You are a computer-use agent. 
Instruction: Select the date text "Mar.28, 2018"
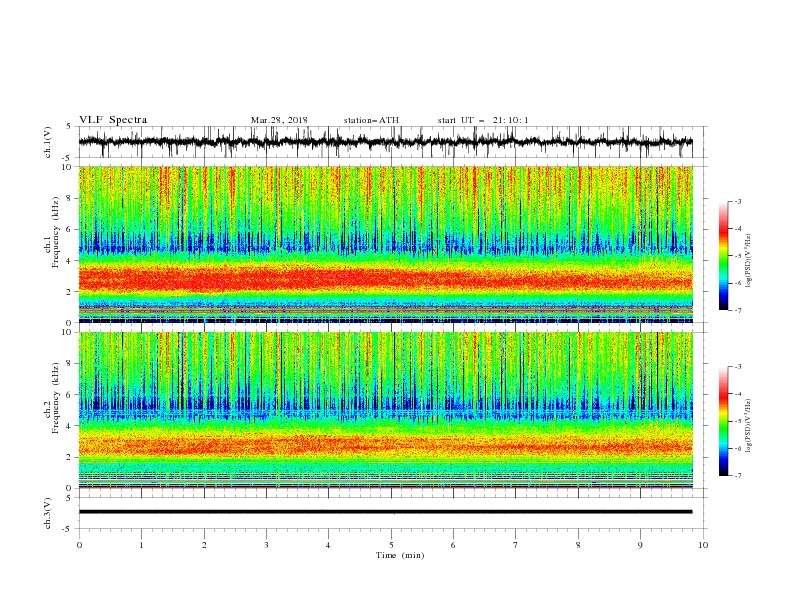tap(279, 120)
